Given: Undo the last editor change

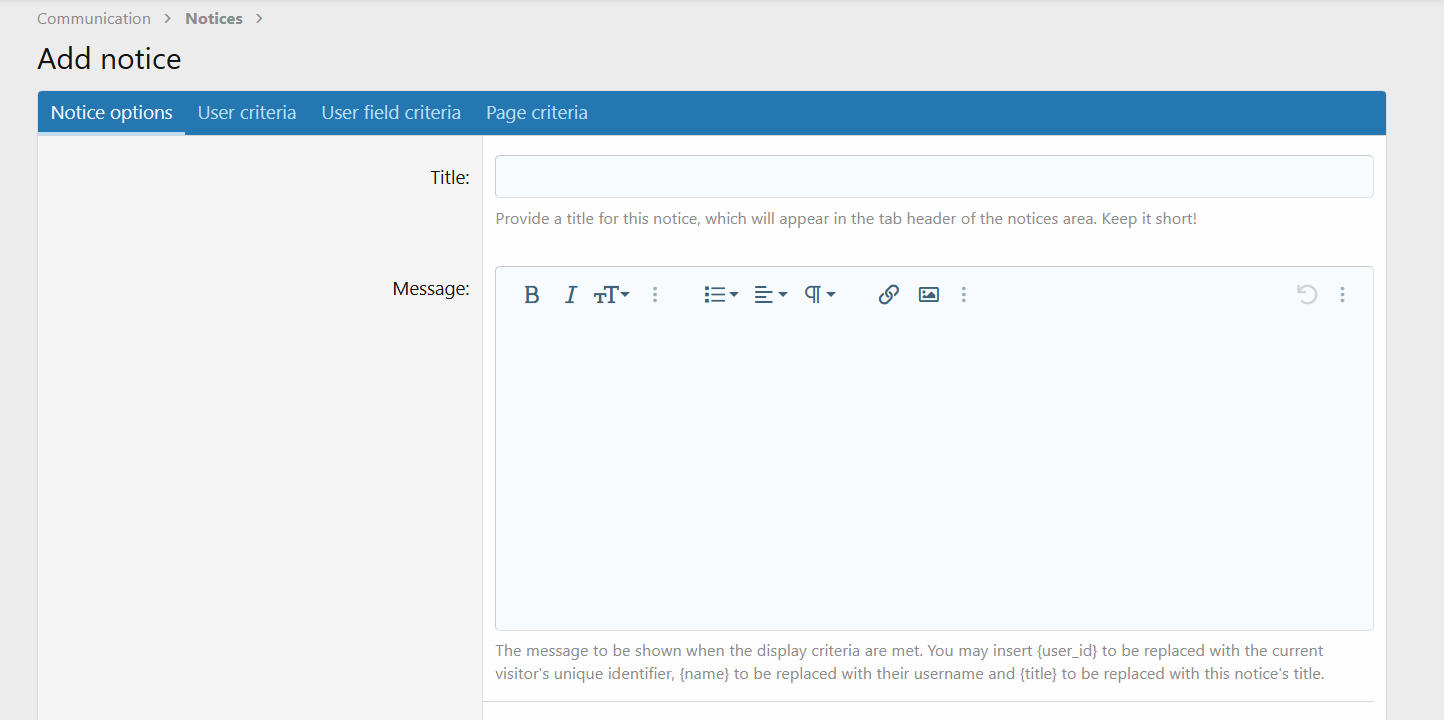Looking at the screenshot, I should pos(1307,294).
